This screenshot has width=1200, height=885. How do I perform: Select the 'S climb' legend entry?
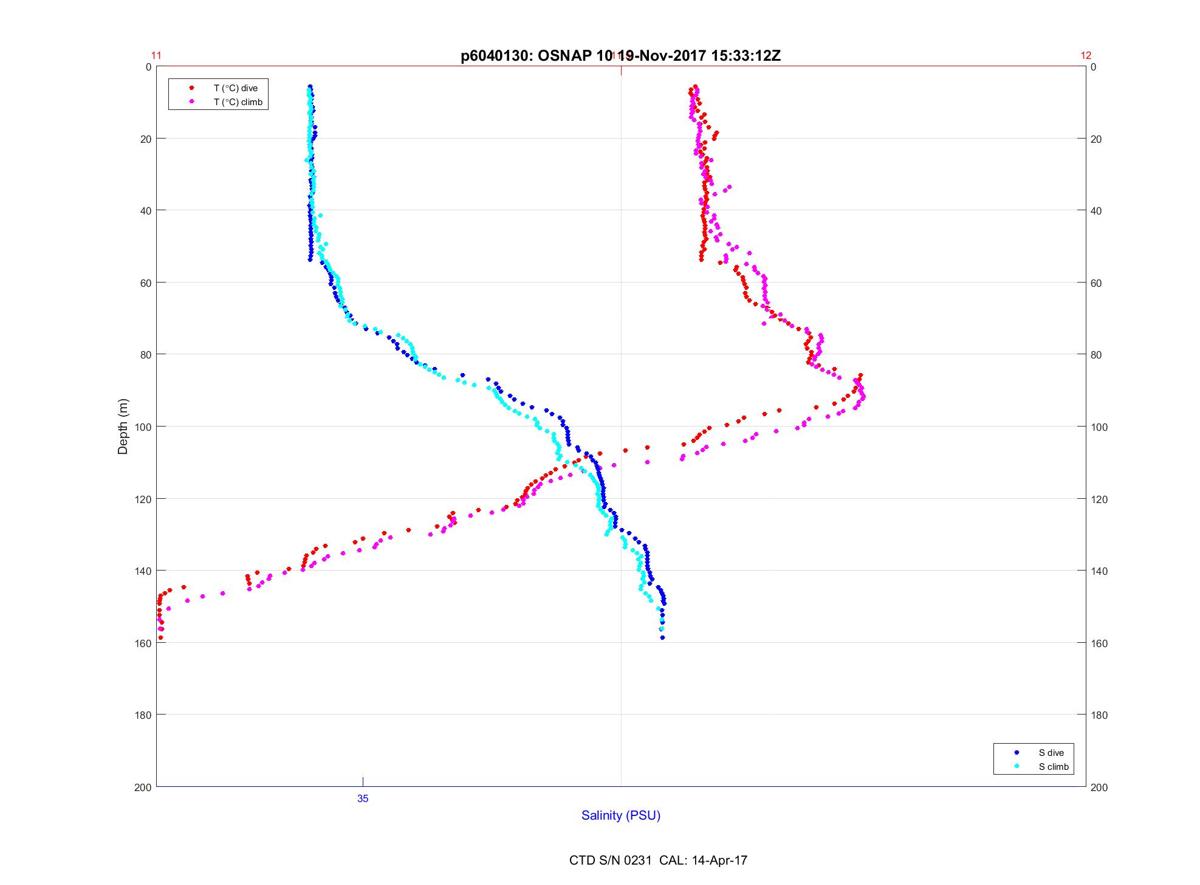[x=1053, y=766]
